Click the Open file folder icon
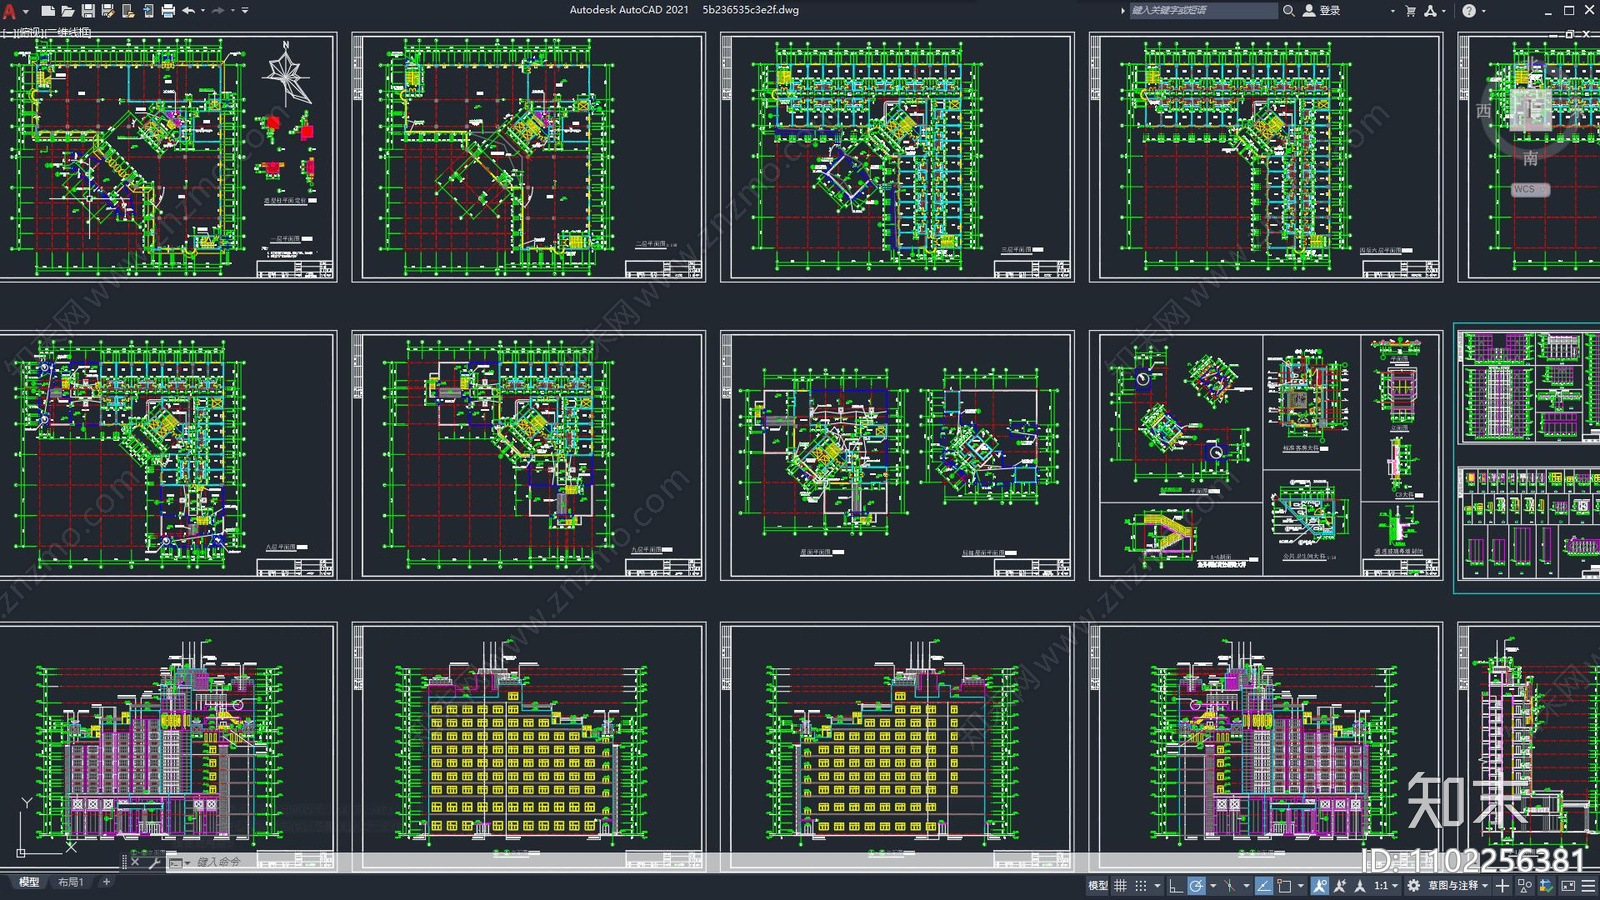Image resolution: width=1600 pixels, height=900 pixels. point(68,11)
